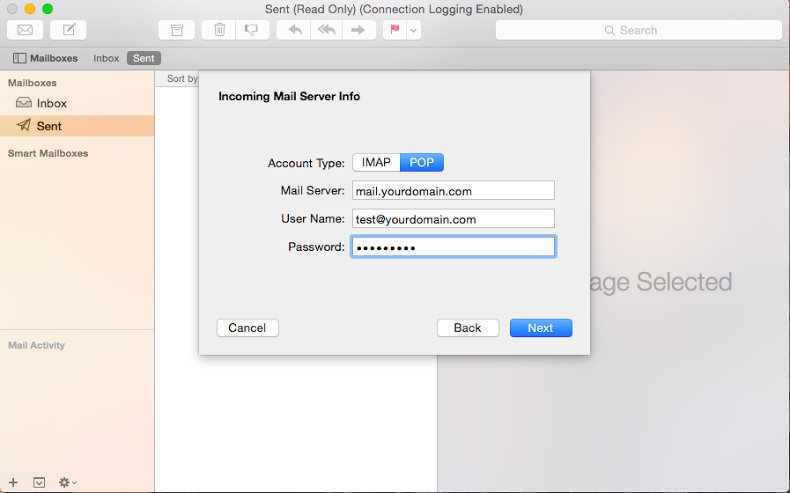Image resolution: width=790 pixels, height=493 pixels.
Task: Click the Junk thumbs-down icon
Action: pyautogui.click(x=251, y=30)
